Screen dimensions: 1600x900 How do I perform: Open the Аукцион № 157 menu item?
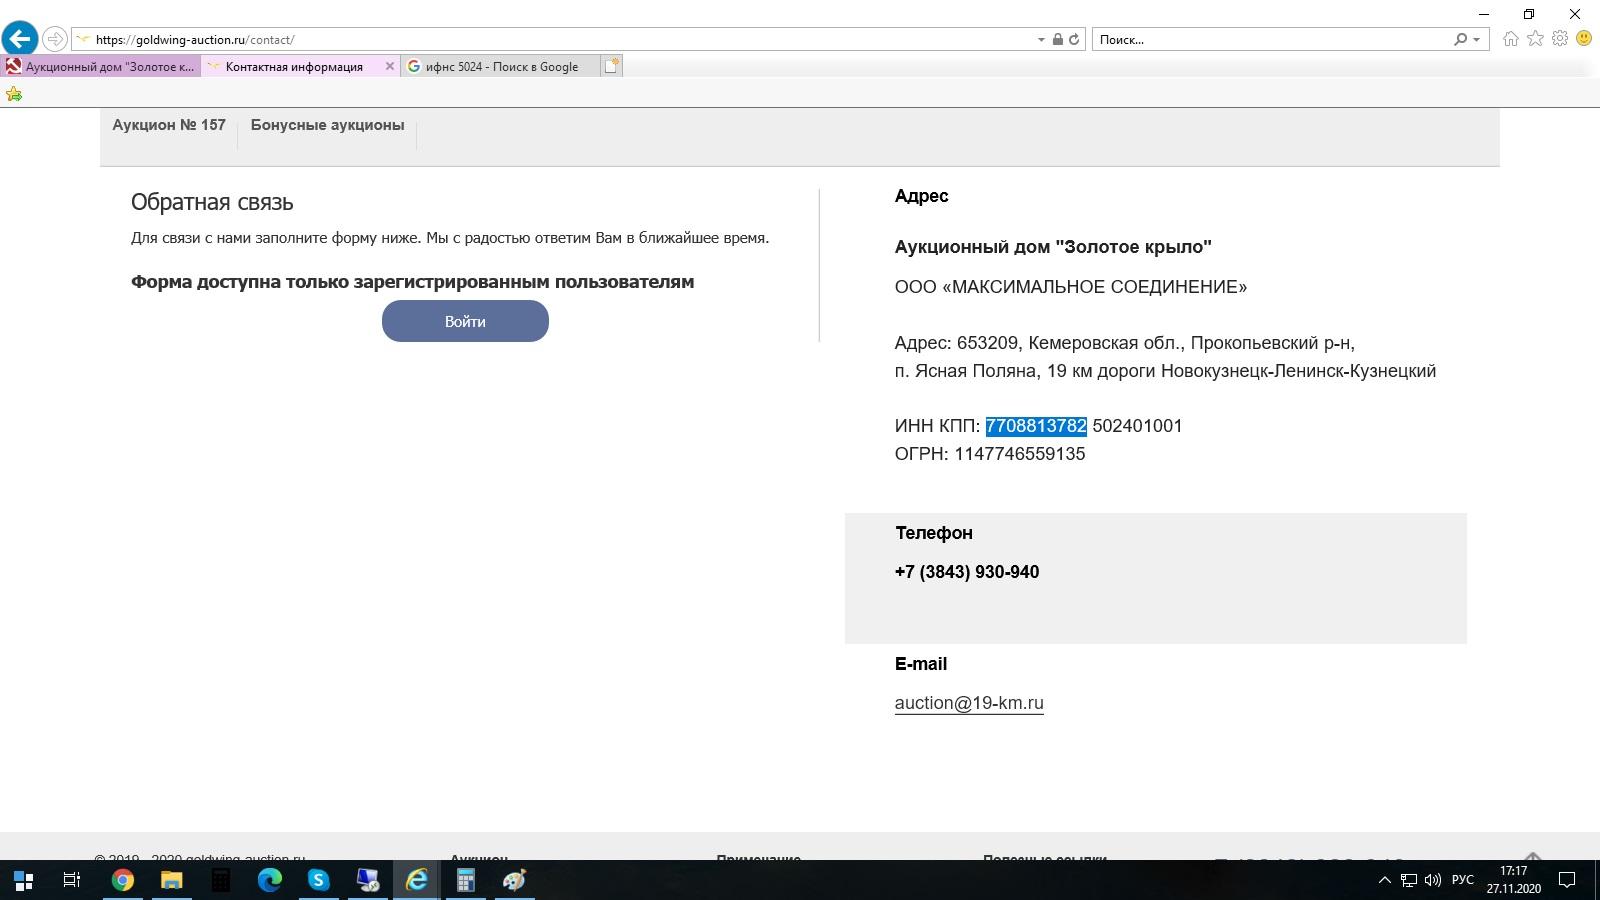click(169, 125)
